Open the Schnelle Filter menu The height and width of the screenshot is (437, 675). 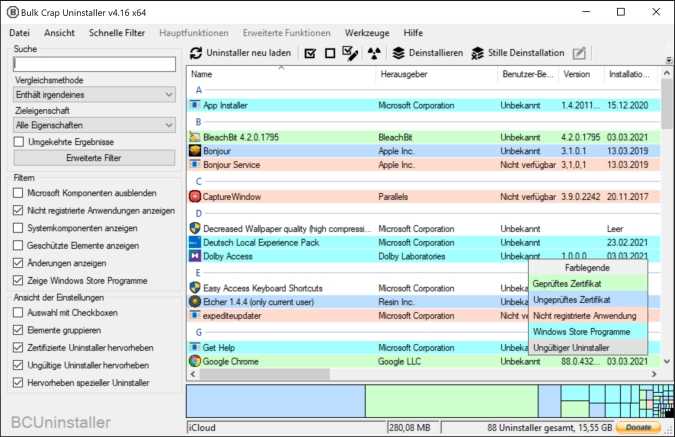tap(117, 33)
